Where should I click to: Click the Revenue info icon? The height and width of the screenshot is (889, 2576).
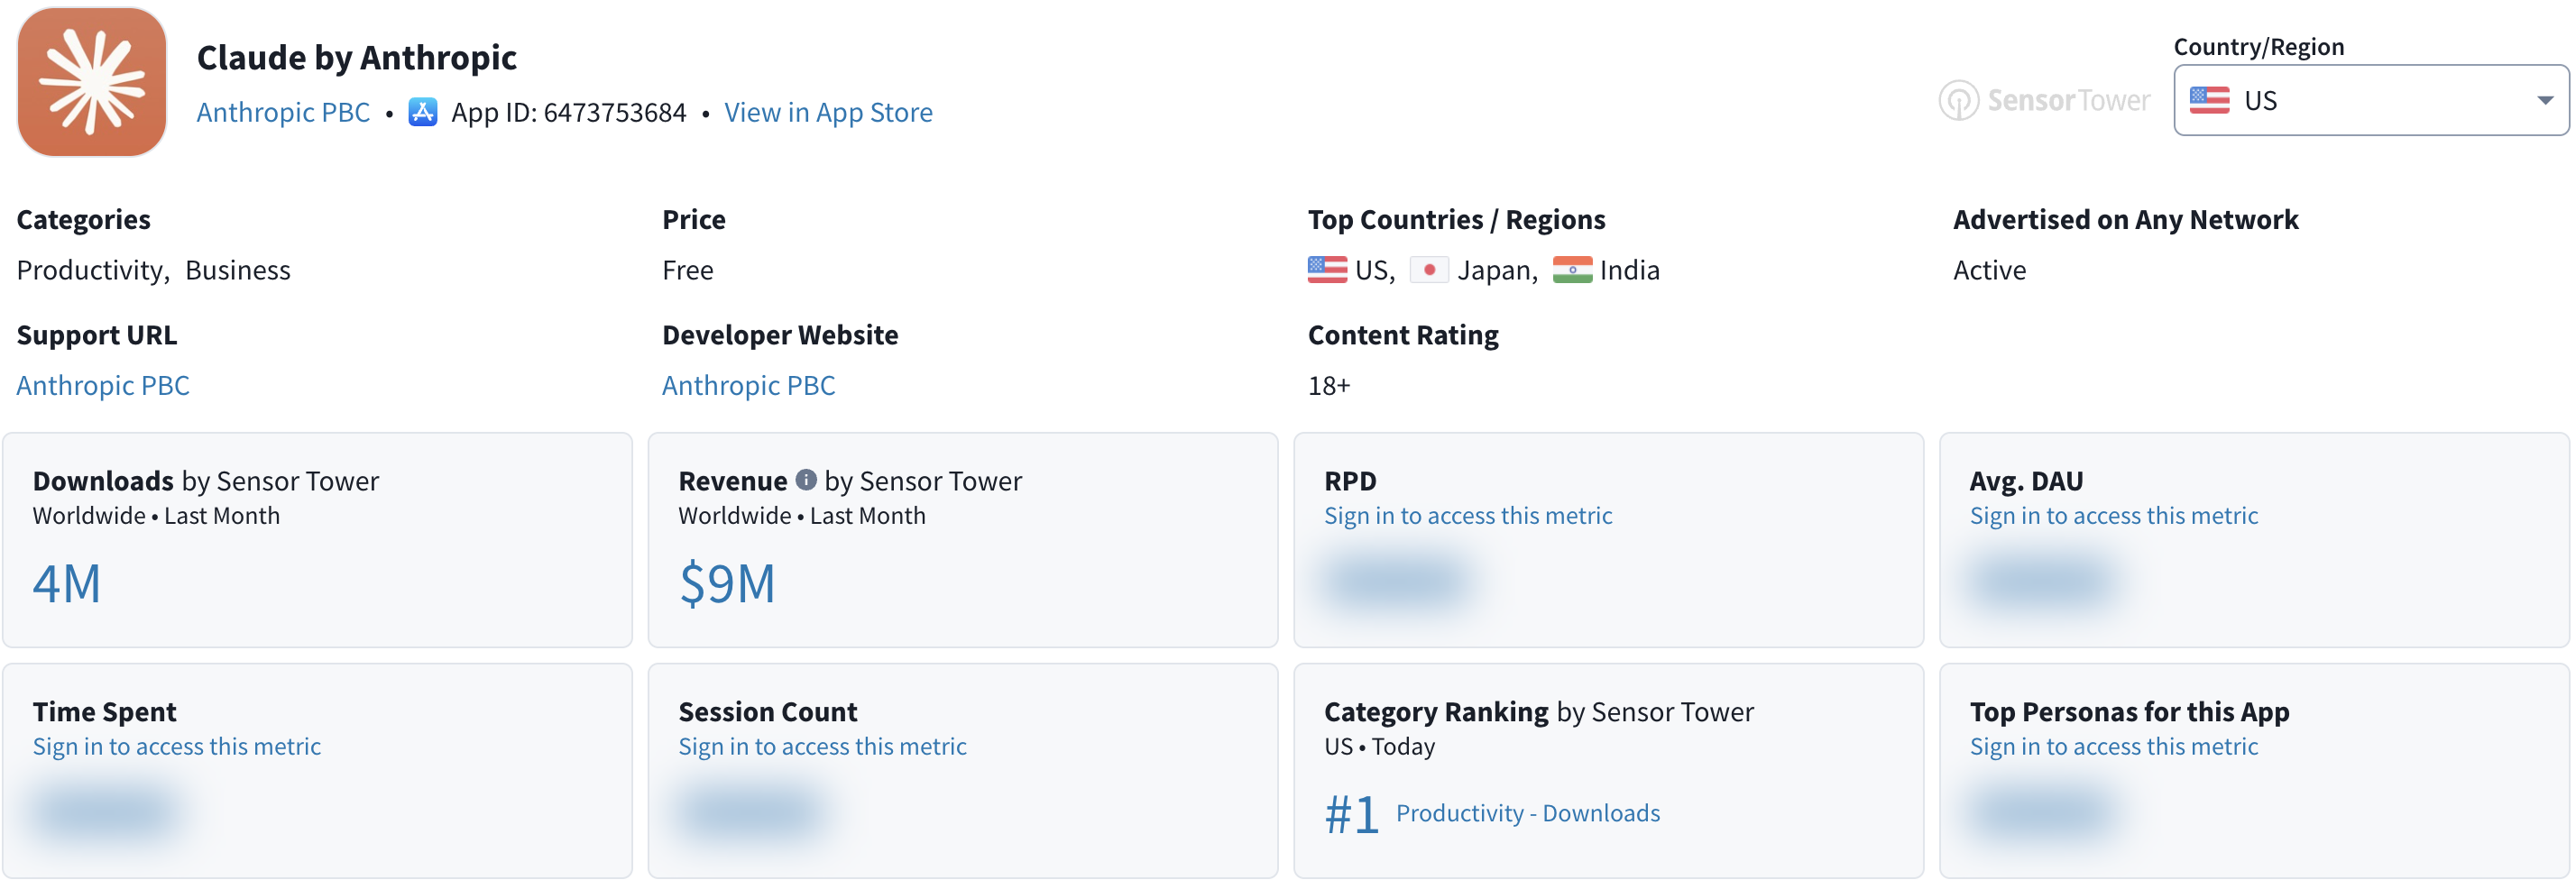click(806, 480)
